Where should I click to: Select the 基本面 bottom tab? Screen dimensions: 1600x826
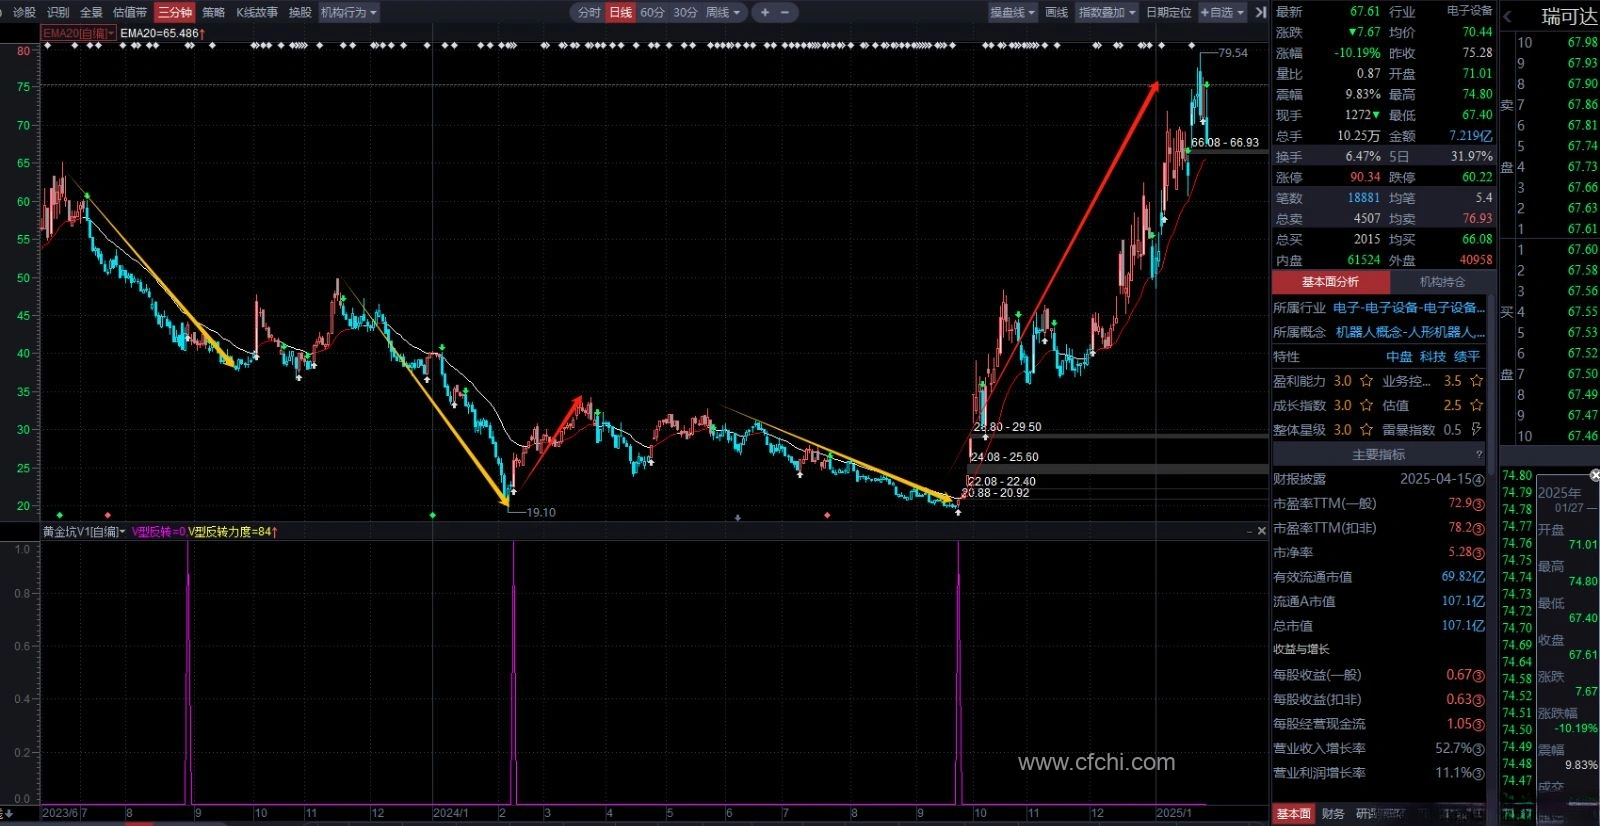click(1293, 814)
